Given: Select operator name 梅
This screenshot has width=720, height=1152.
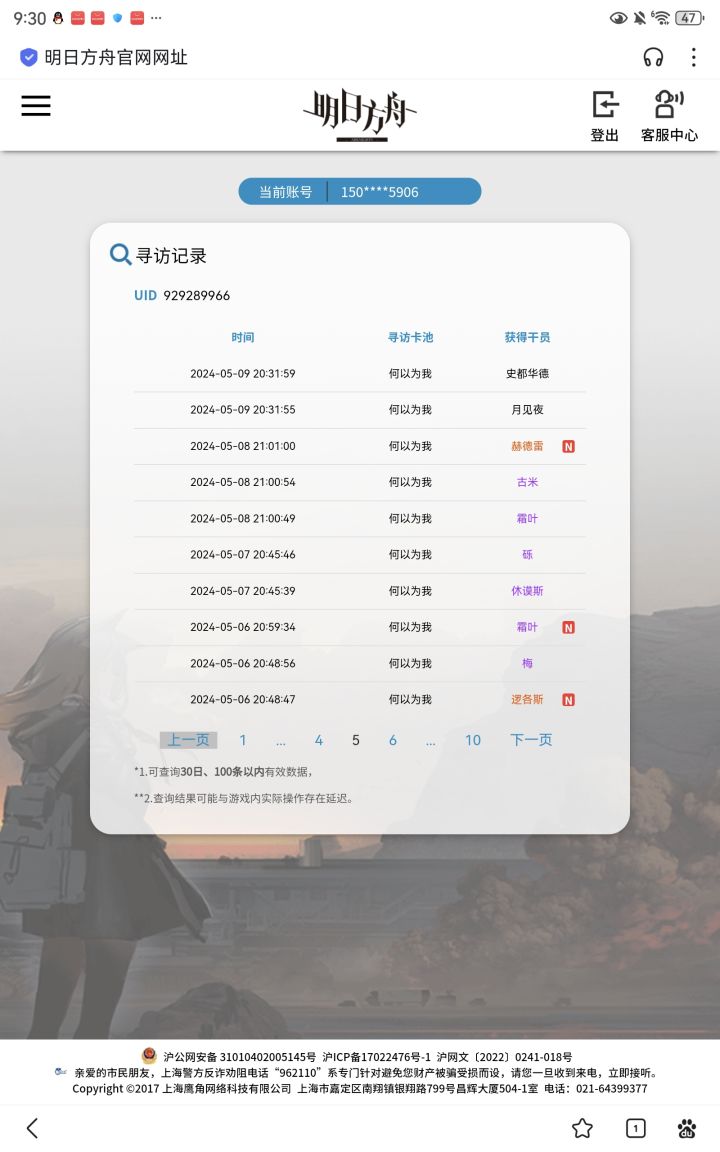Looking at the screenshot, I should point(527,663).
